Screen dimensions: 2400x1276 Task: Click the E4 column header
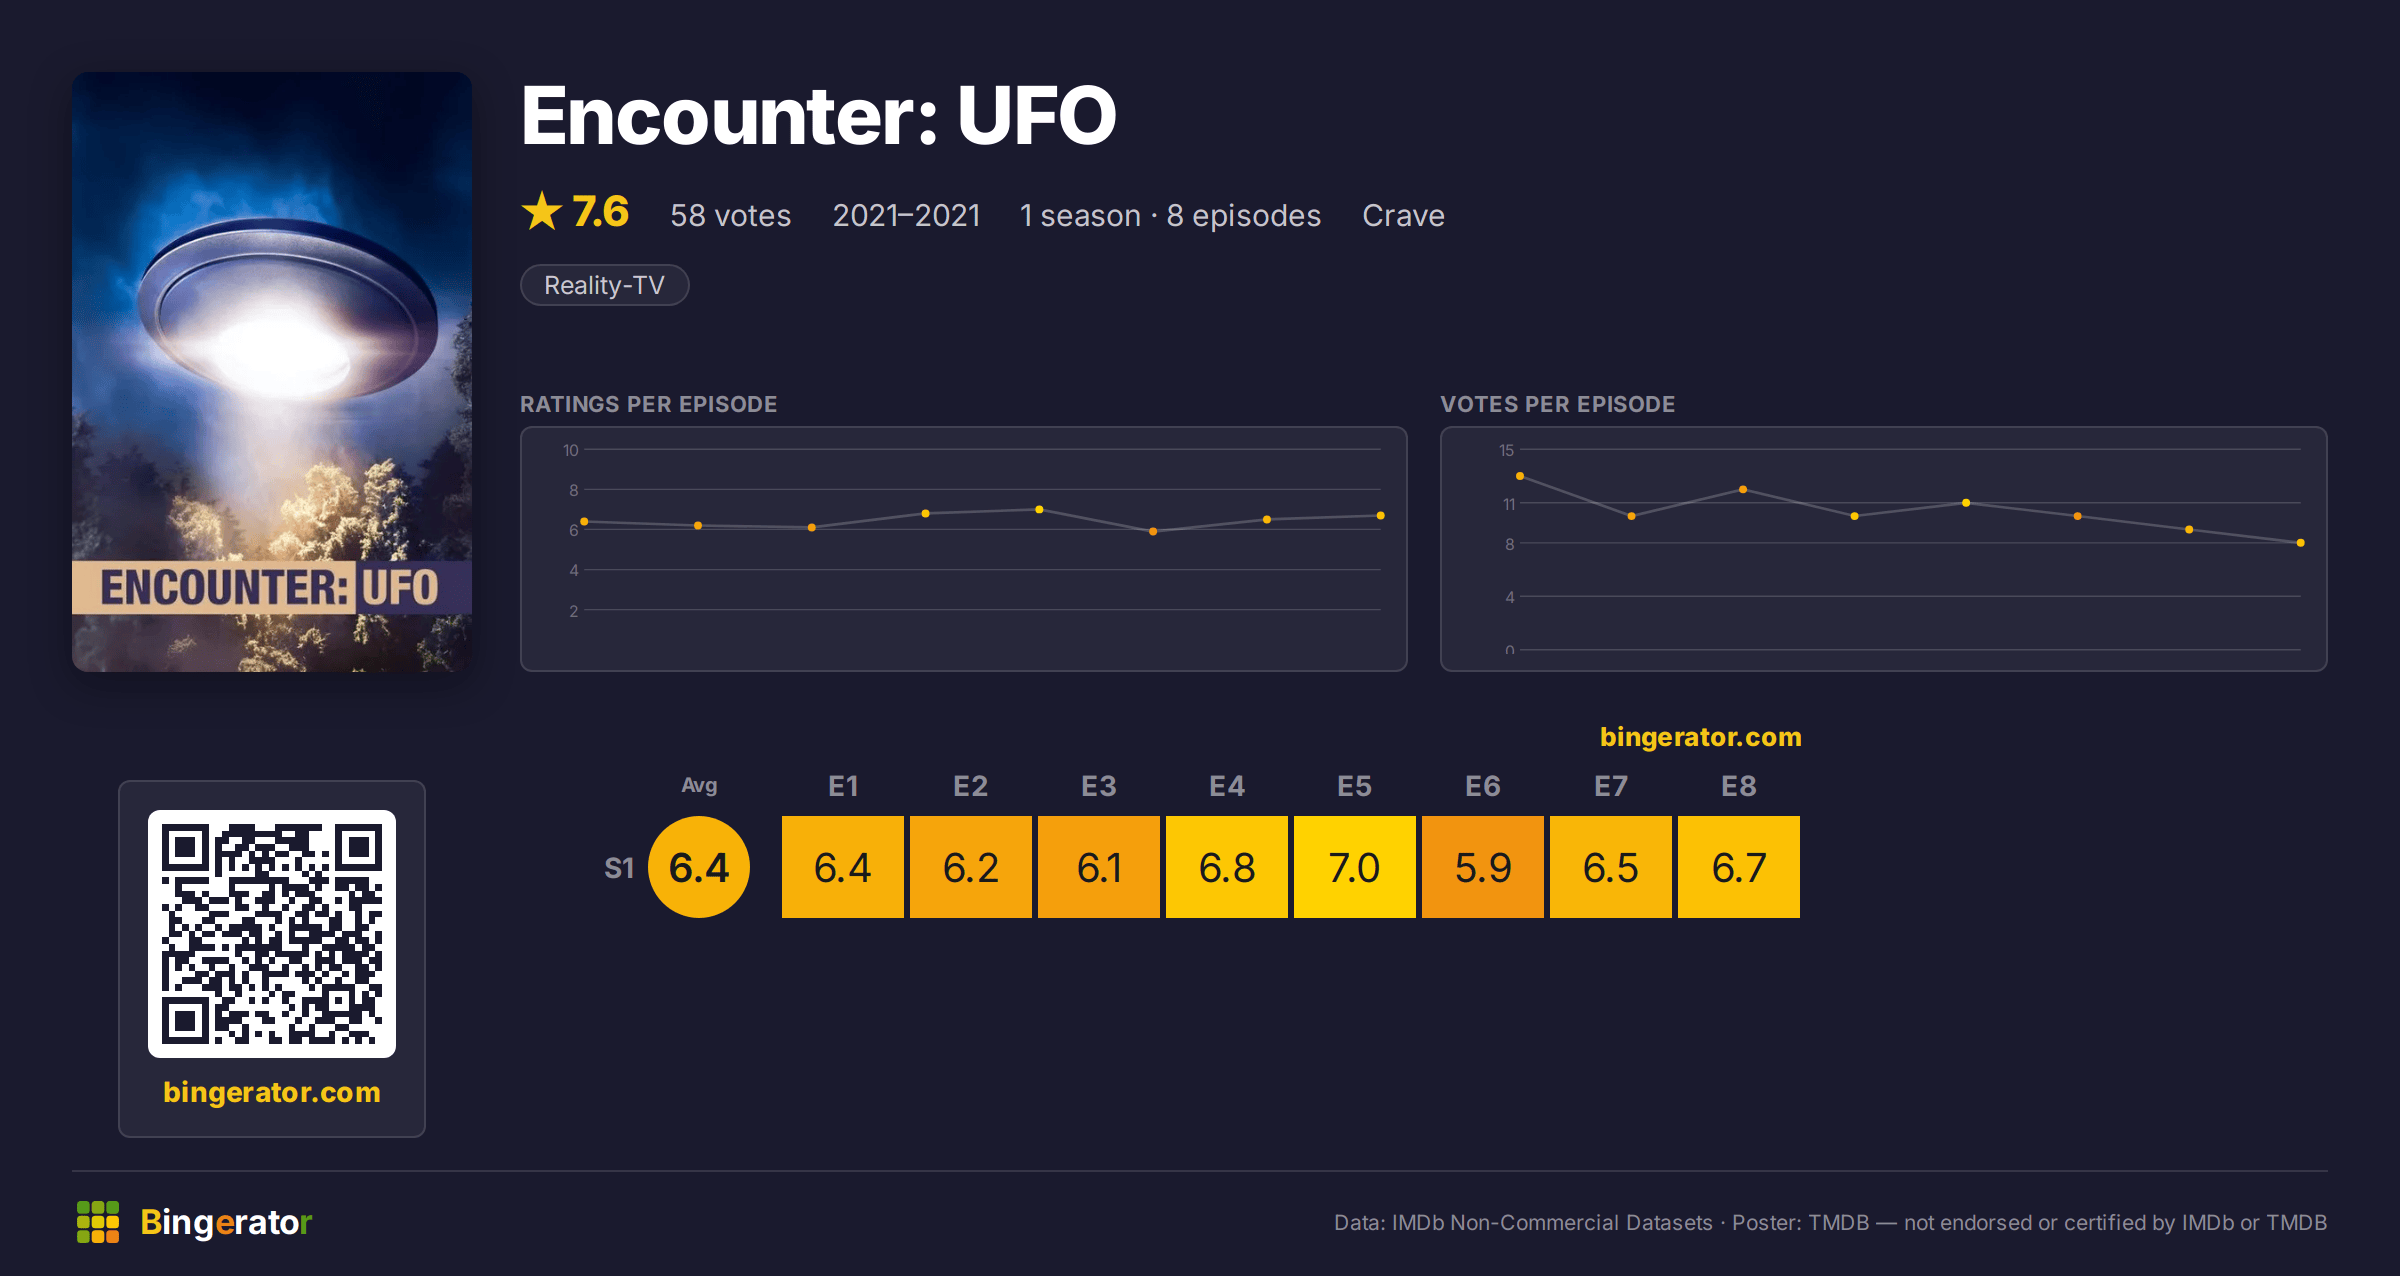pyautogui.click(x=1227, y=786)
